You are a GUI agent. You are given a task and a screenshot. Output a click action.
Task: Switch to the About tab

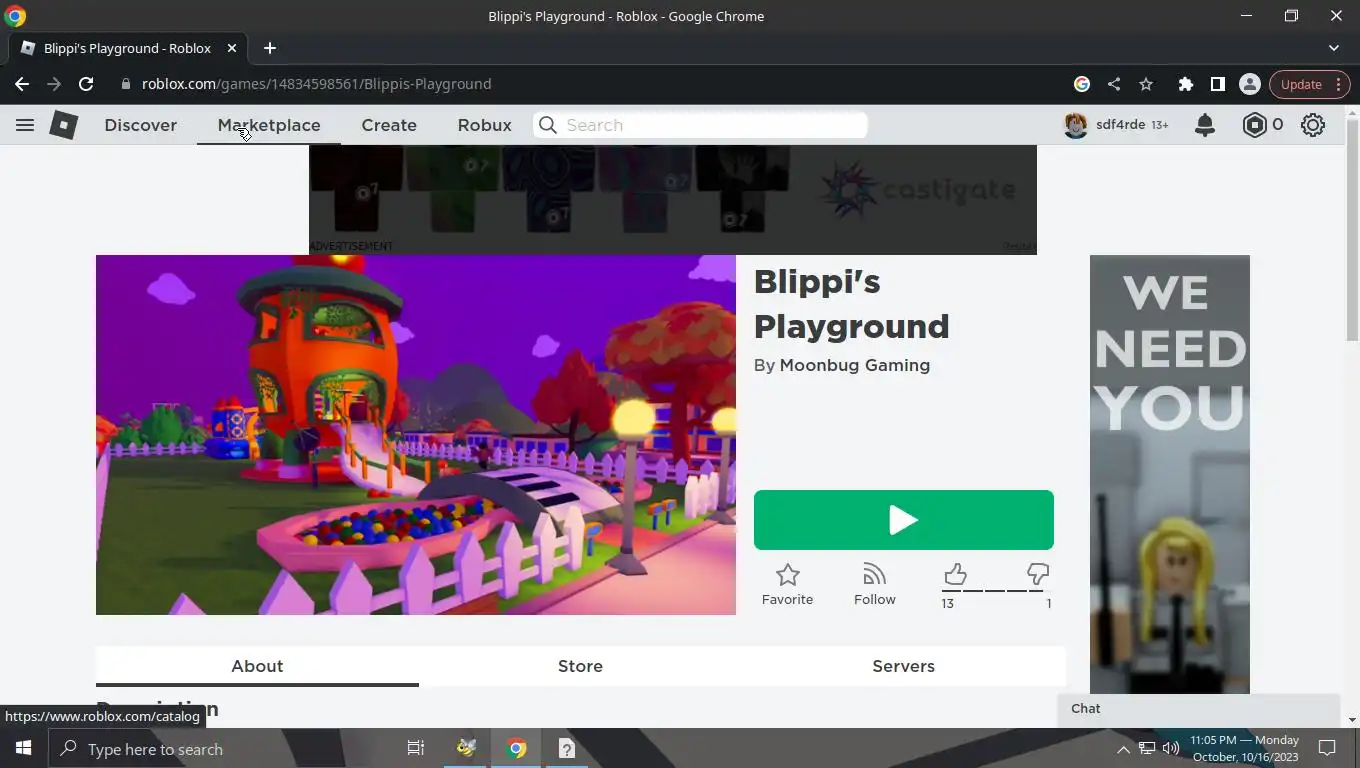[257, 666]
